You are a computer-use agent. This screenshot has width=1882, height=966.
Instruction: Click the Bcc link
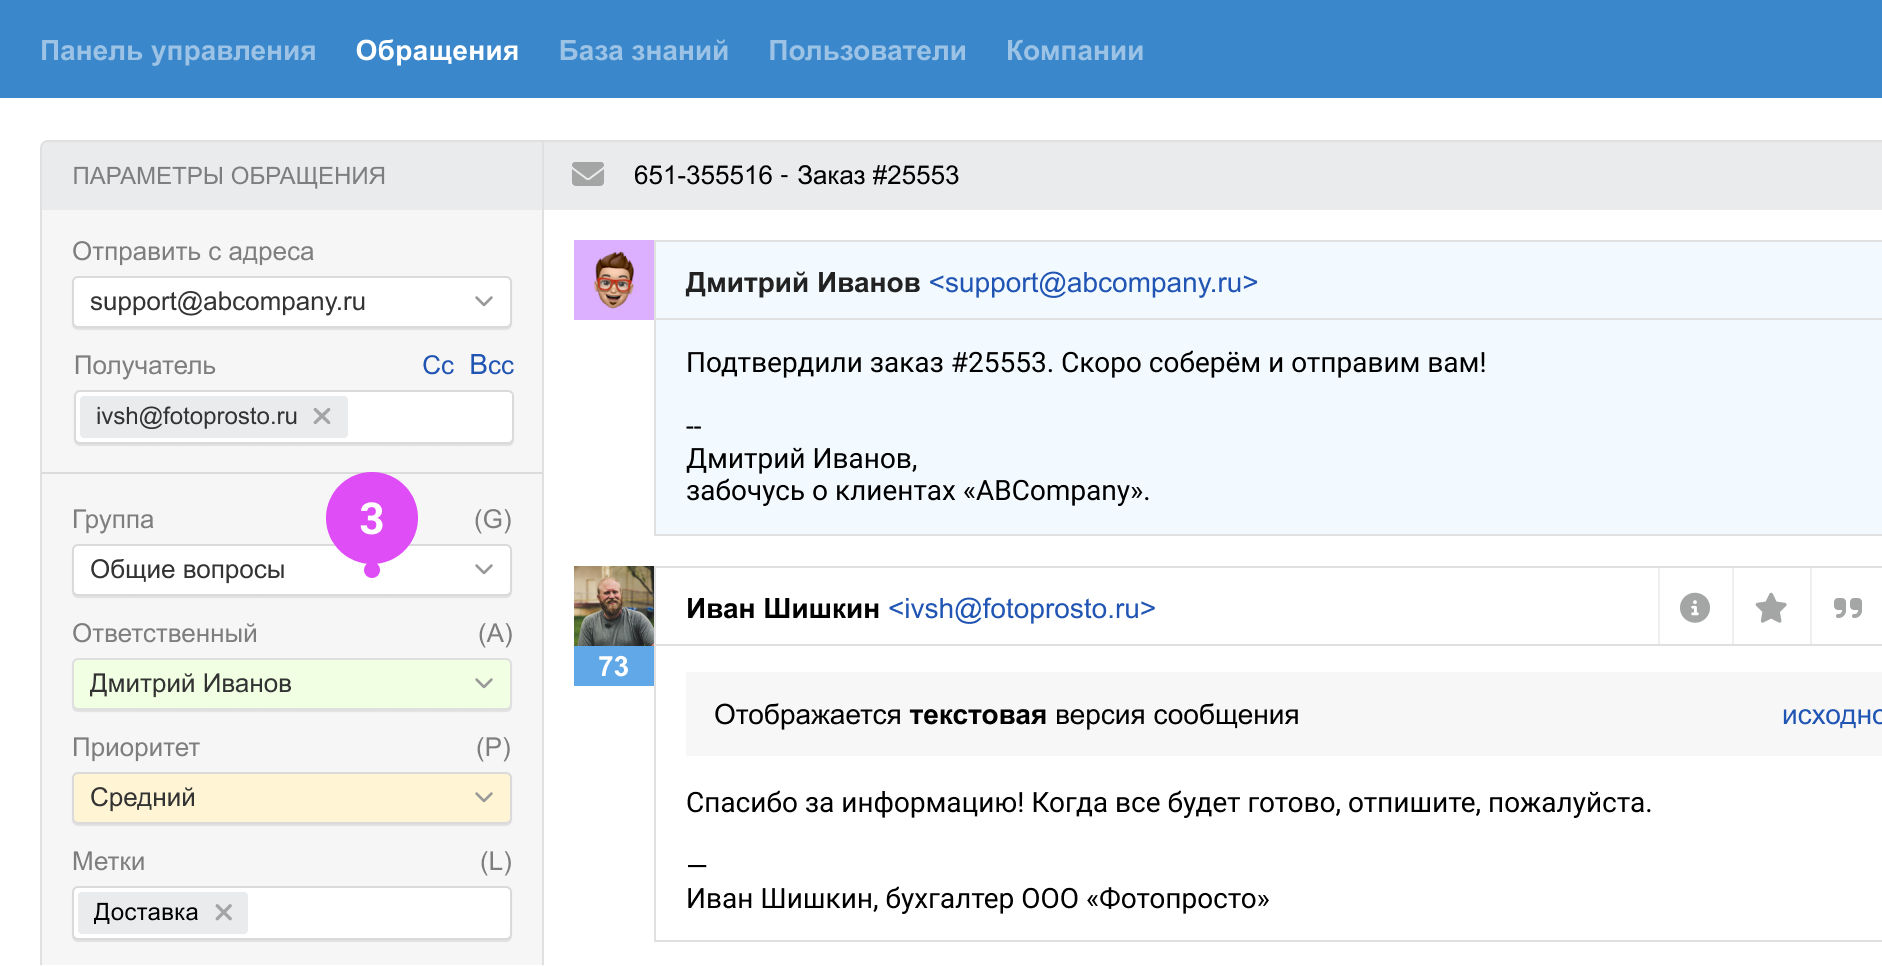[x=491, y=365]
